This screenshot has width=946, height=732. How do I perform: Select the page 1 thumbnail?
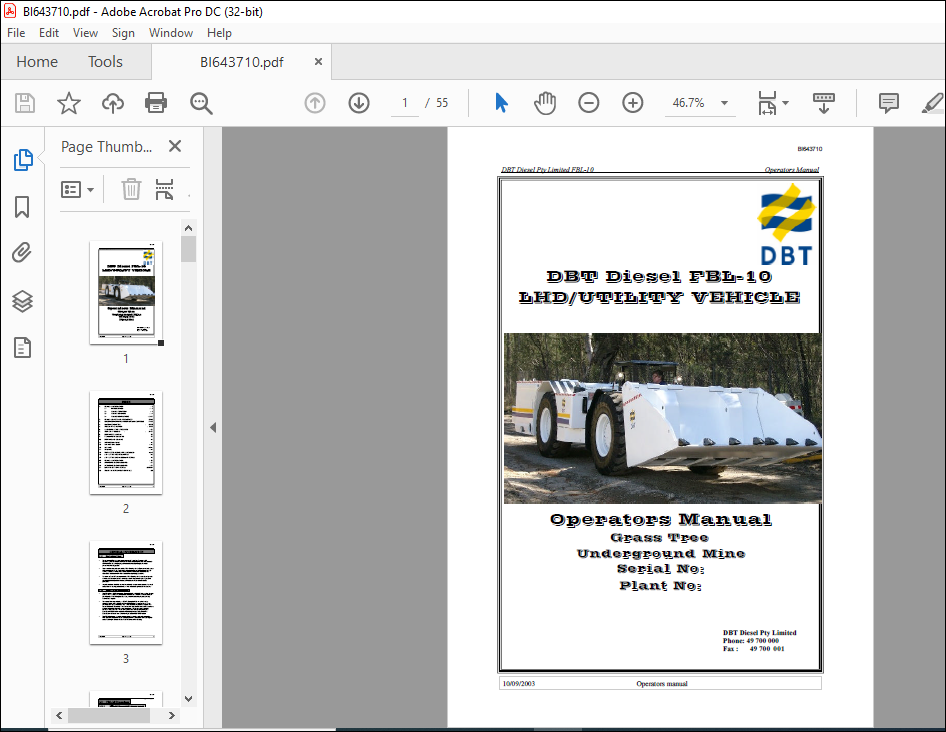tap(126, 293)
